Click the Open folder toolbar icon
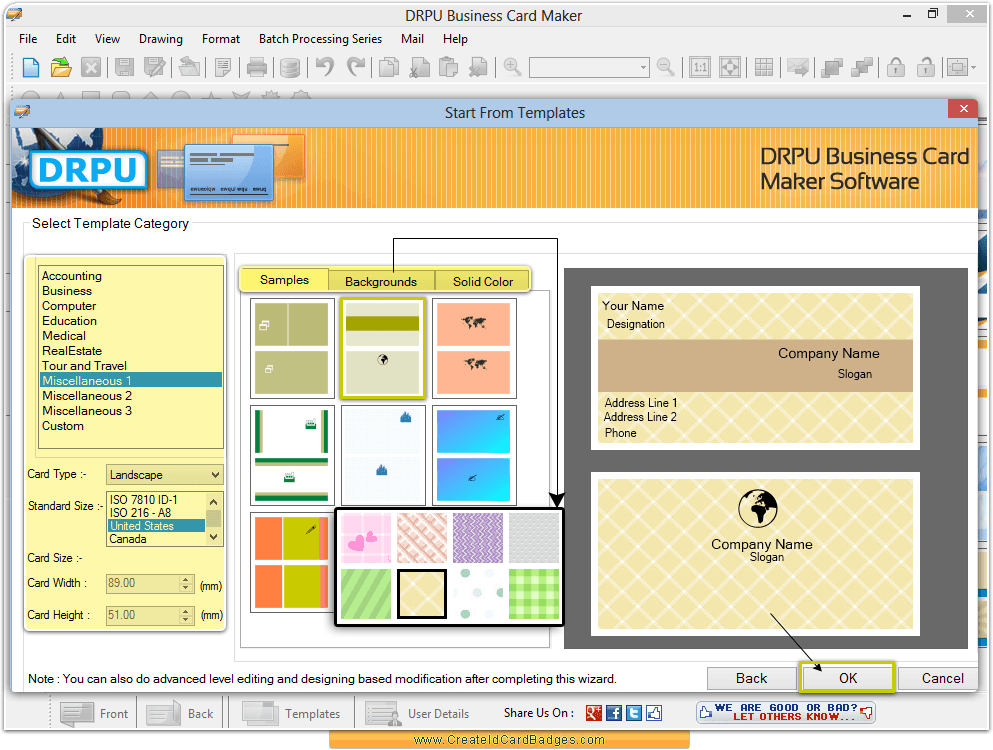 point(61,67)
